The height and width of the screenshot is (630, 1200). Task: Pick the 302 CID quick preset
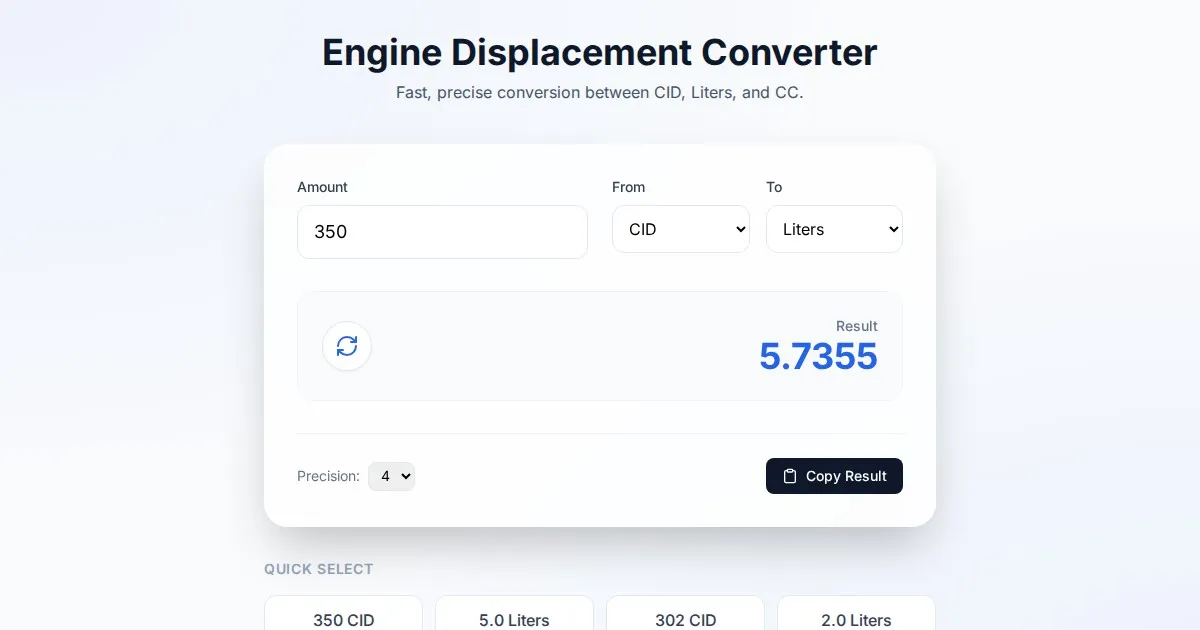click(685, 618)
